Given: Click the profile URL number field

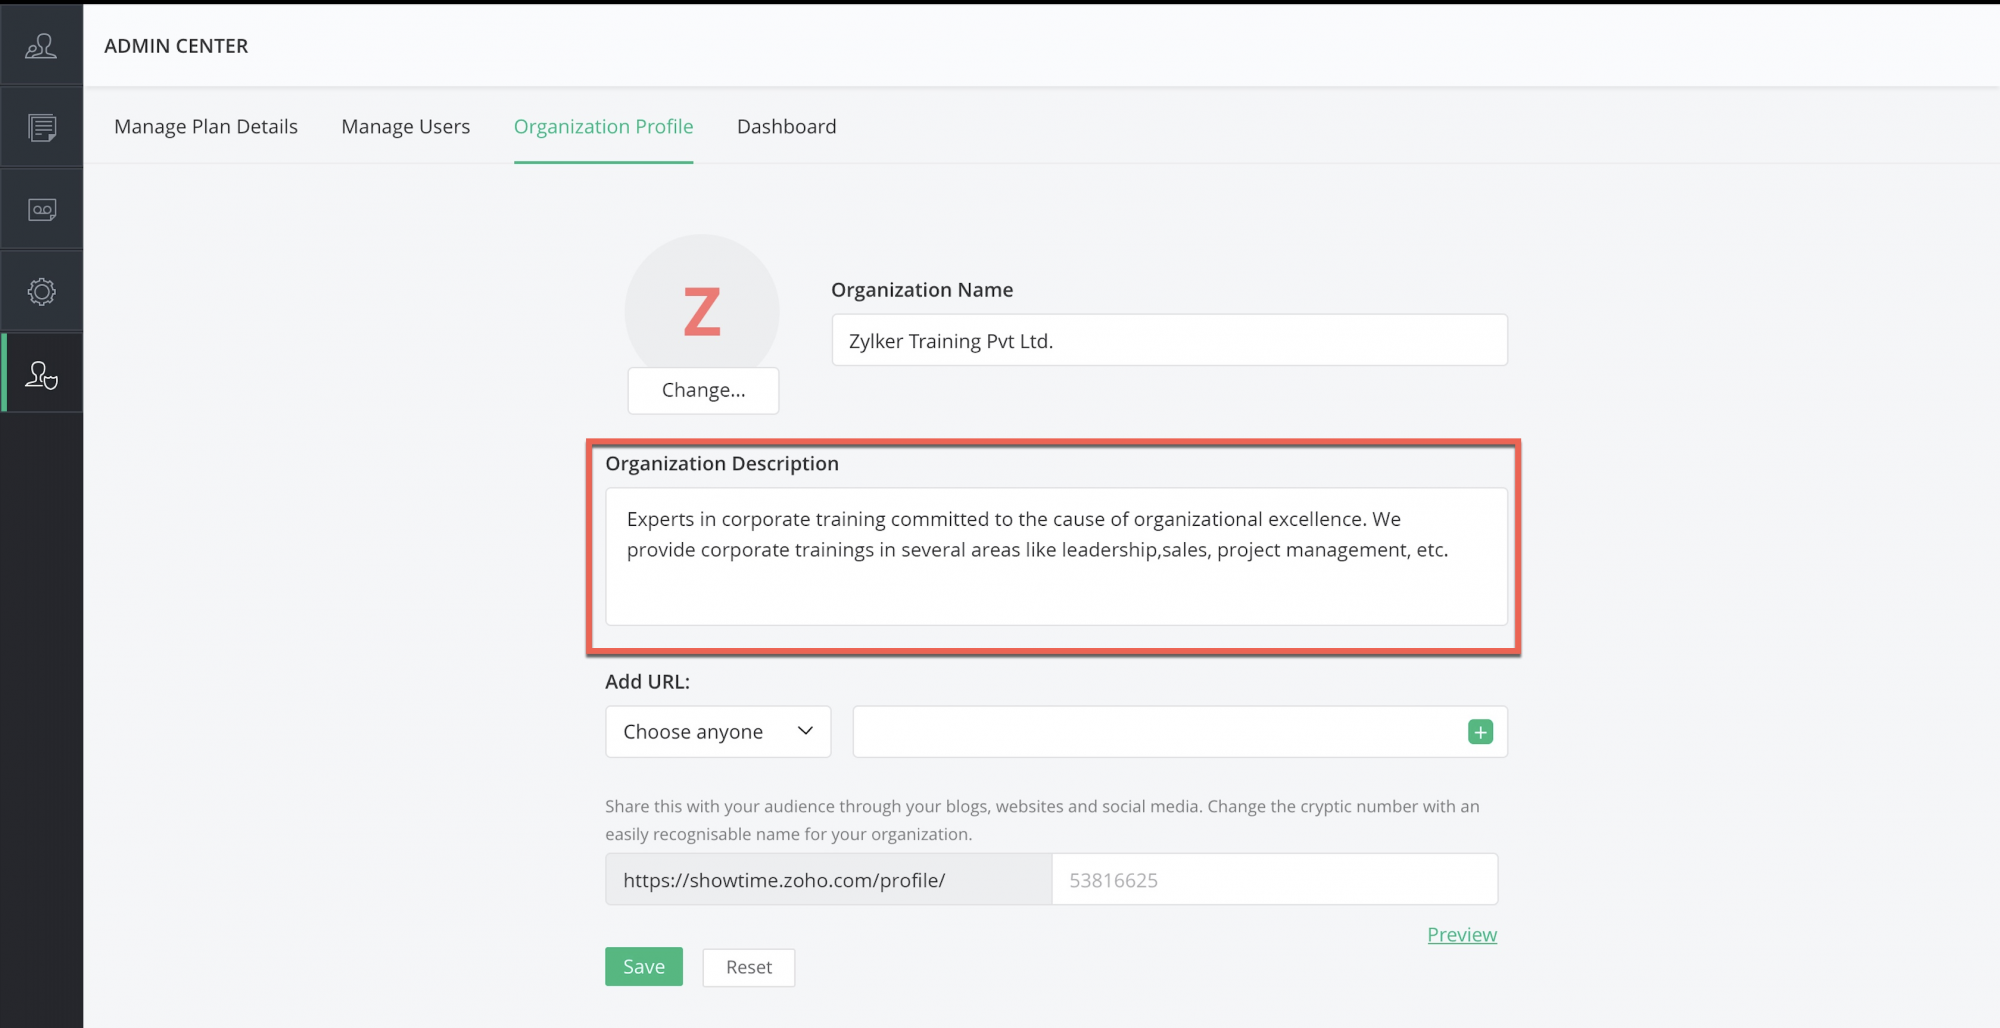Looking at the screenshot, I should click(x=1274, y=880).
